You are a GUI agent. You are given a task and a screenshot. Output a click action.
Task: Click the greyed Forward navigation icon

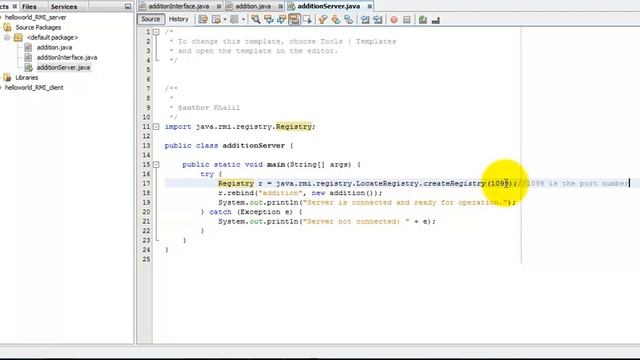click(x=234, y=20)
